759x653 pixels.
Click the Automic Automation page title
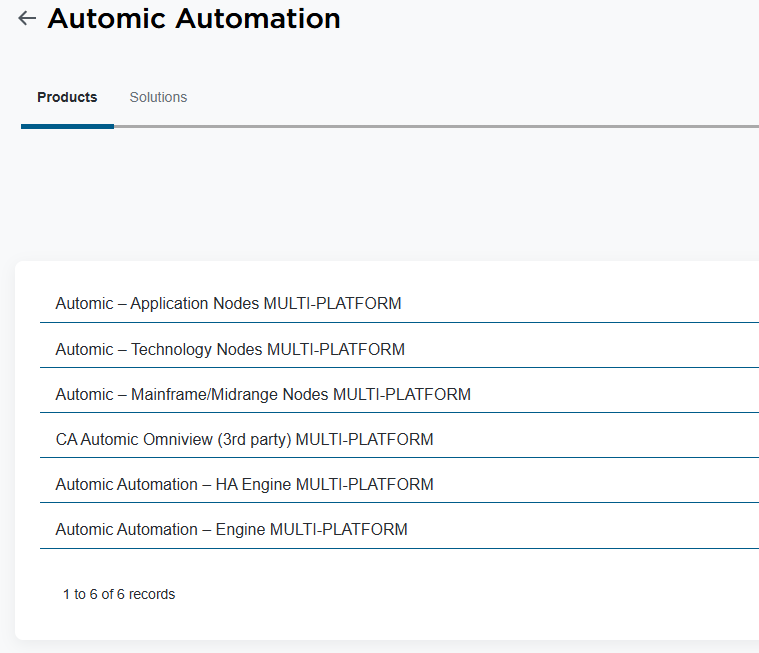coord(194,19)
